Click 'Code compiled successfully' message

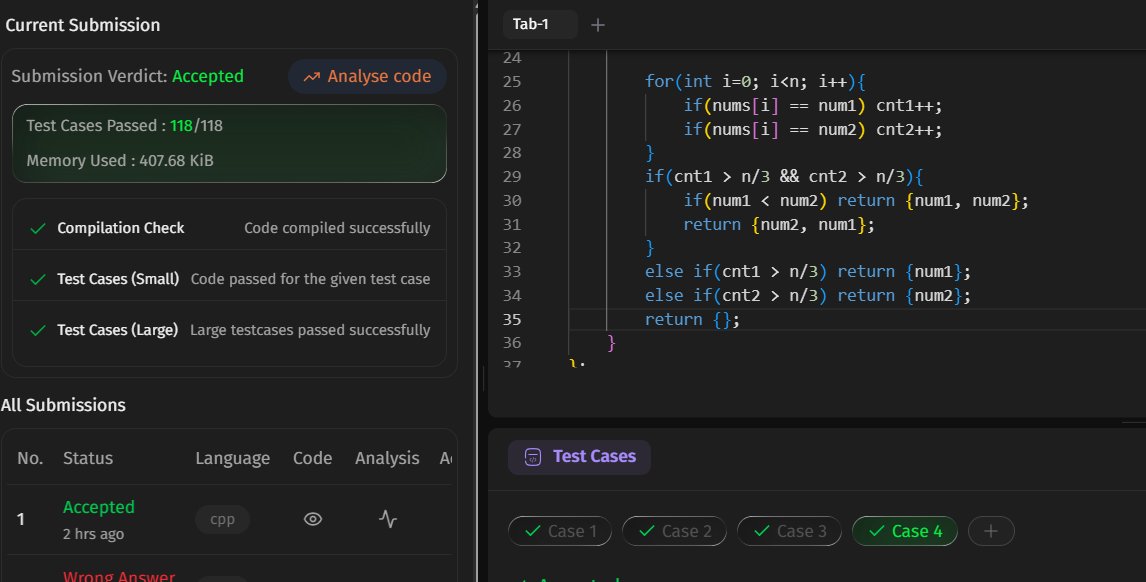coord(337,228)
